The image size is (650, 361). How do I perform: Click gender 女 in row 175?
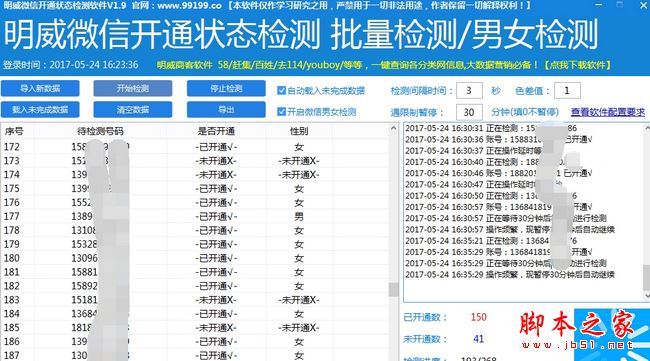coord(299,189)
